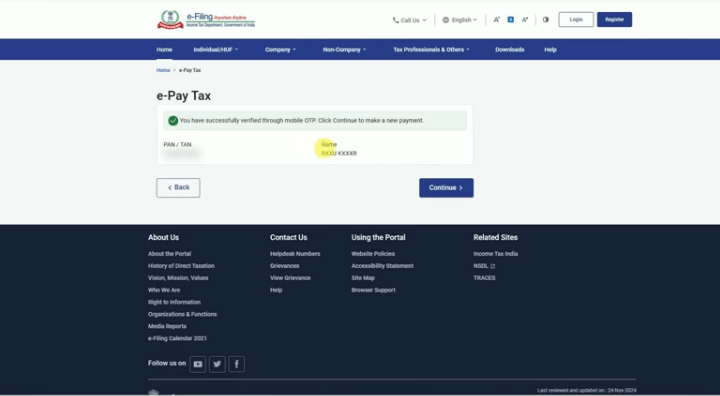Expand the Individual/HUF menu
720x396 pixels.
coord(216,50)
